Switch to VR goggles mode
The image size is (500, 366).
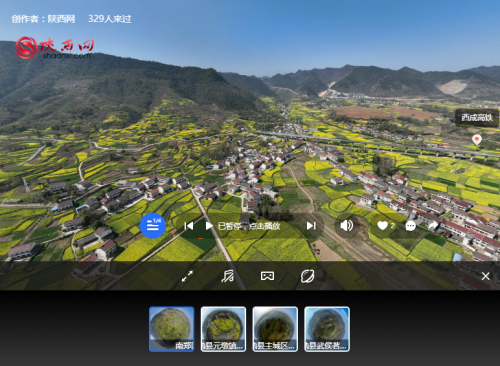(267, 276)
